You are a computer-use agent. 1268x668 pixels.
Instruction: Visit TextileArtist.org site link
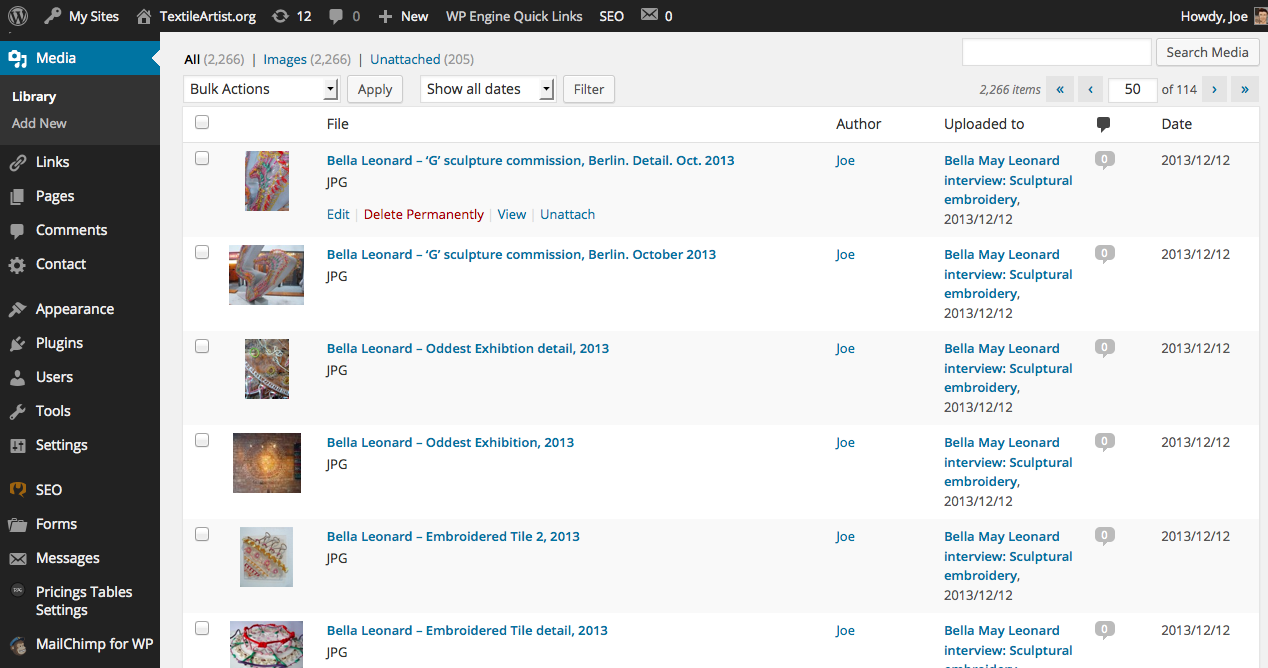tap(197, 16)
